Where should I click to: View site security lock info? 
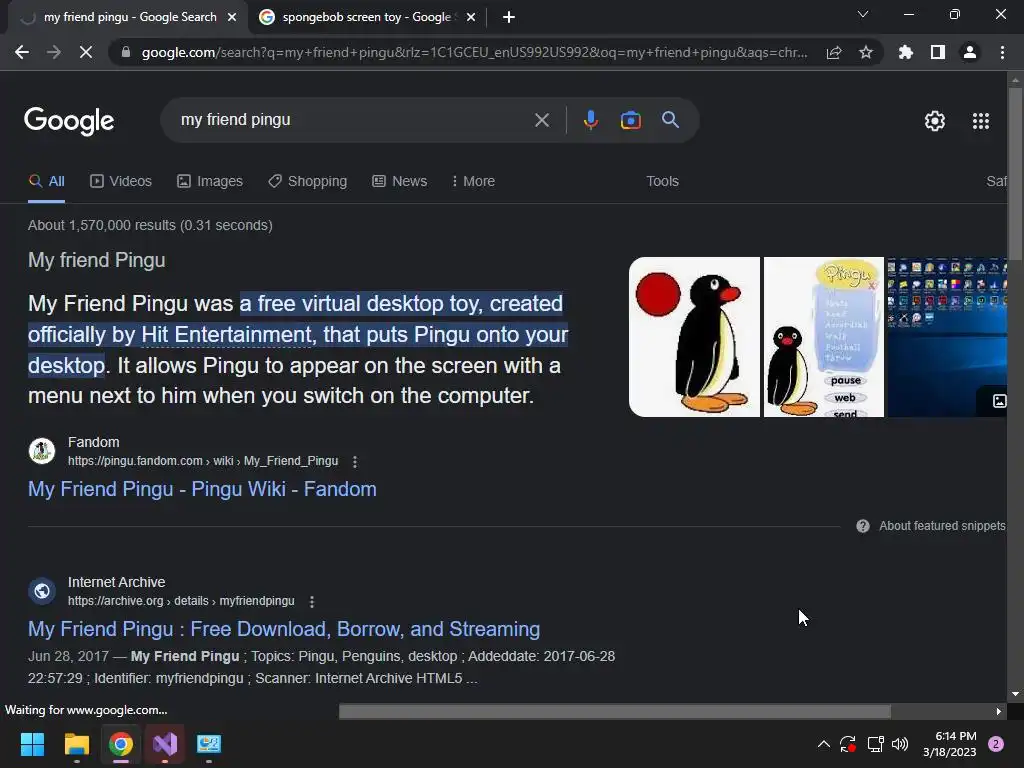tap(126, 52)
